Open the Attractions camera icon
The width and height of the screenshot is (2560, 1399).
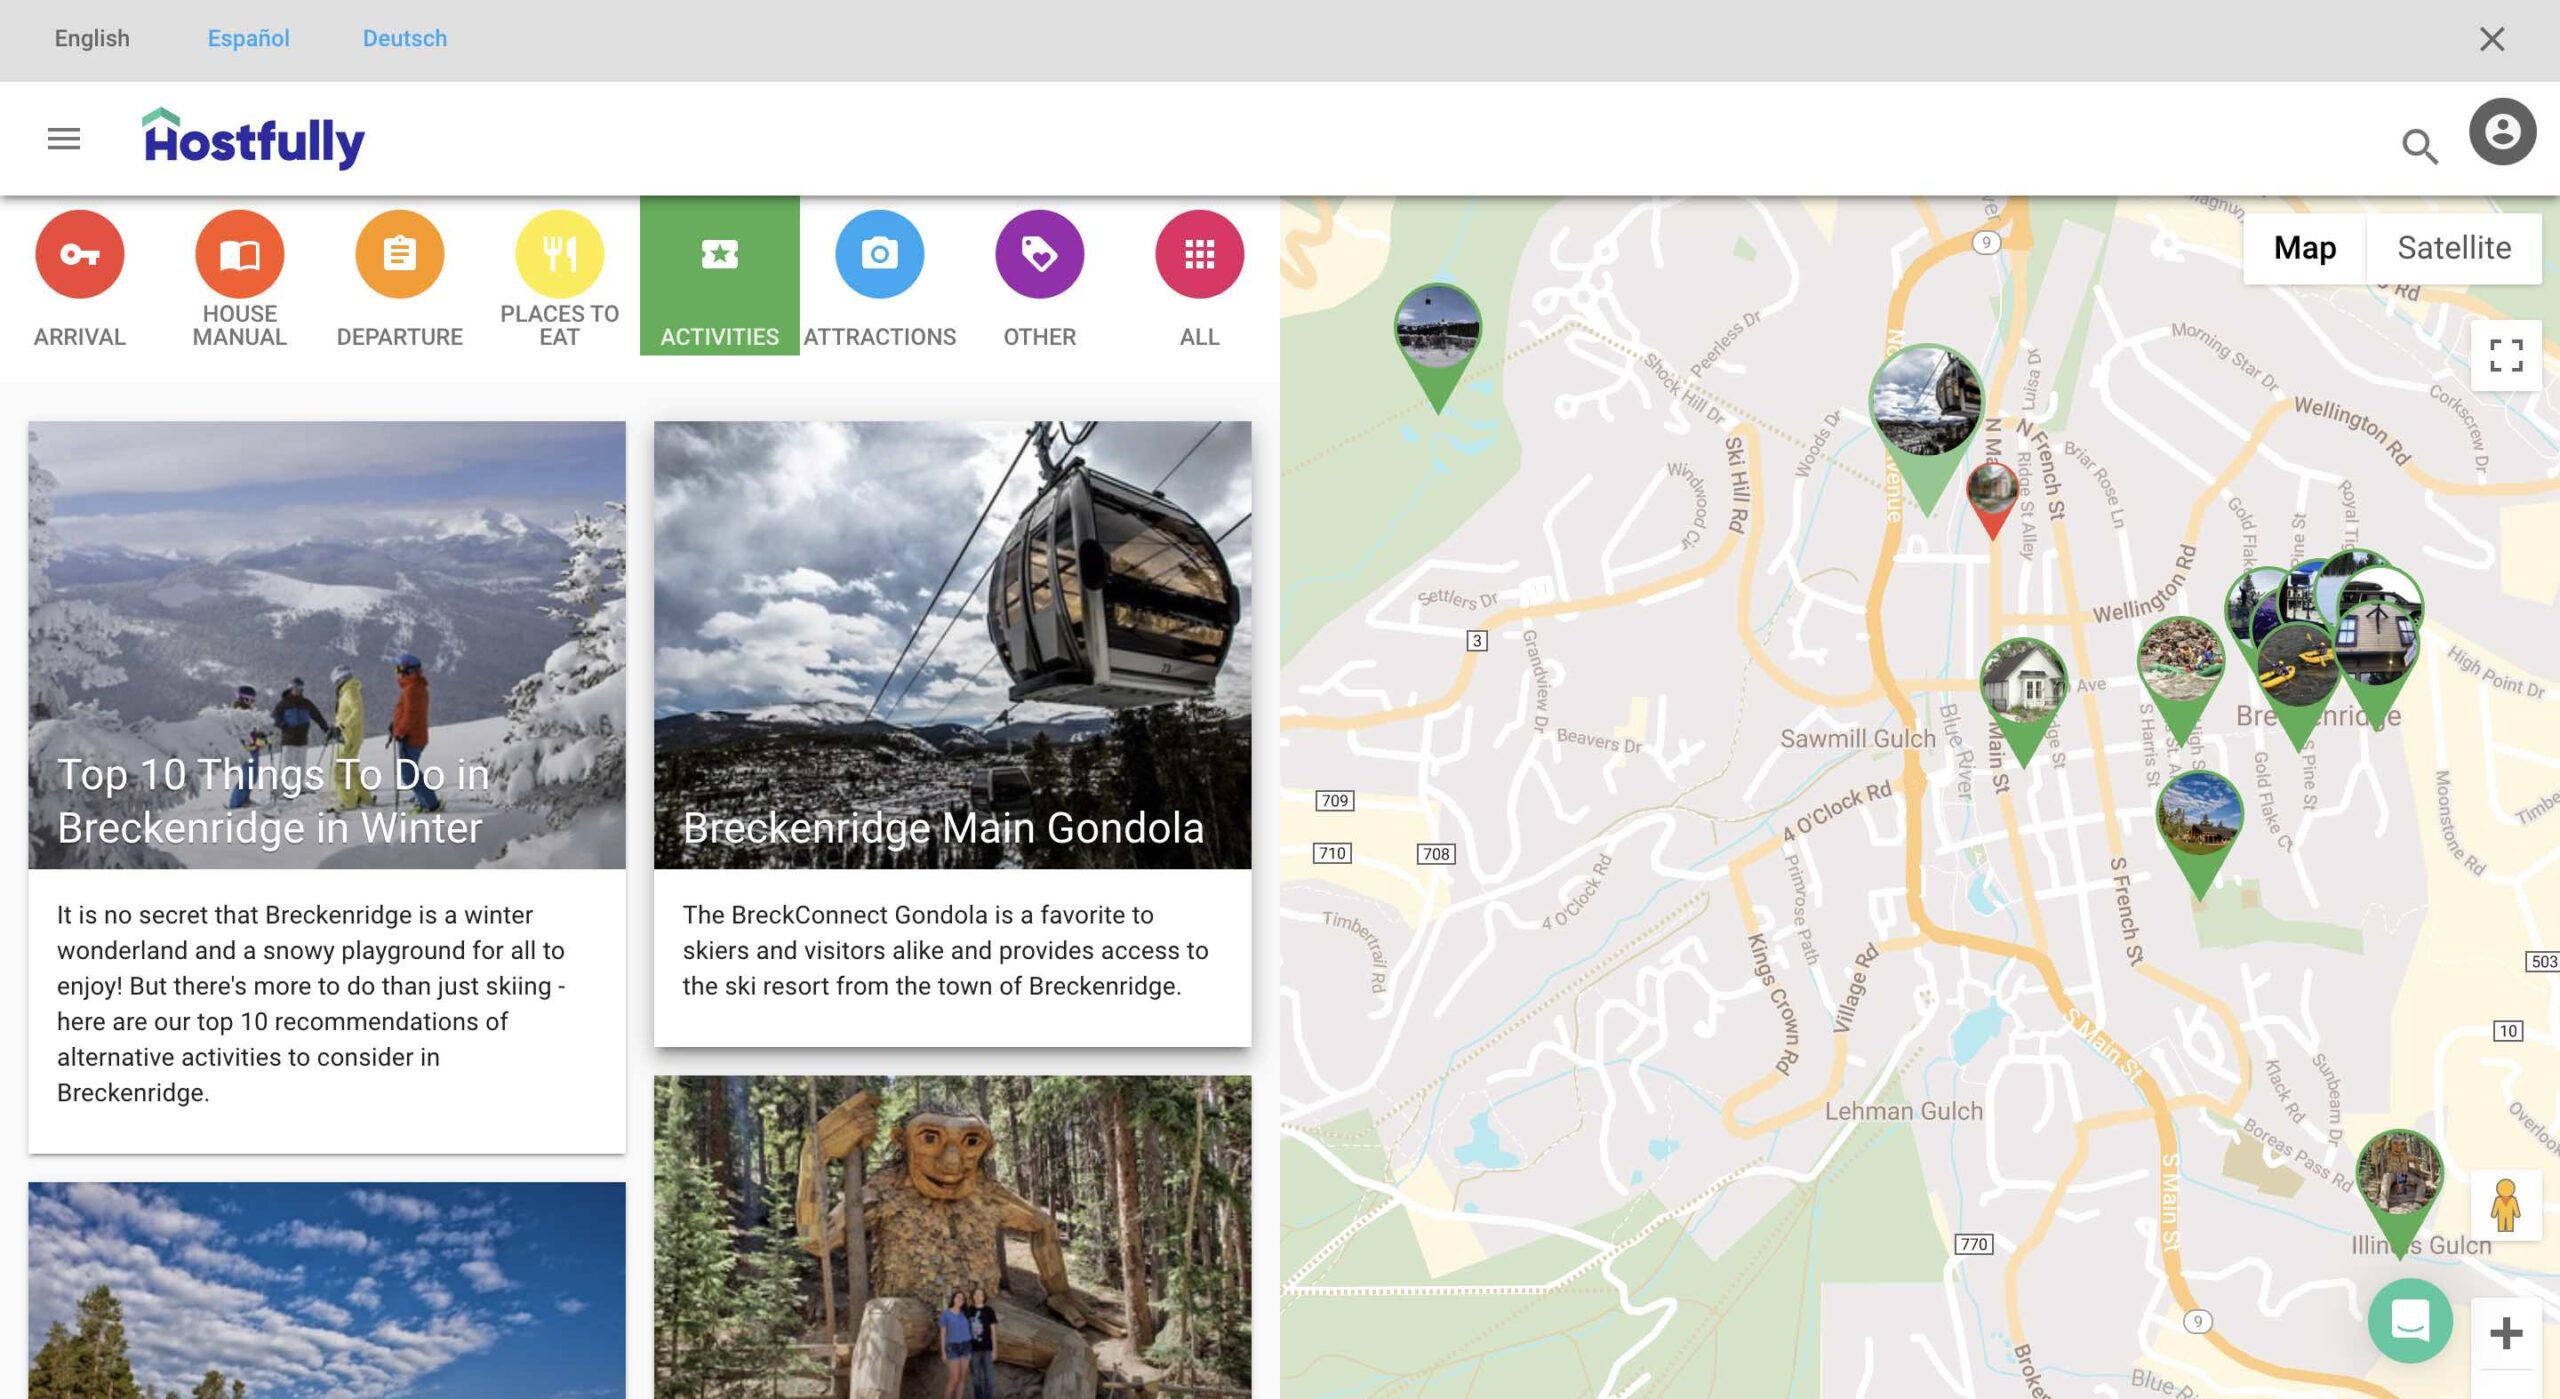click(x=880, y=254)
